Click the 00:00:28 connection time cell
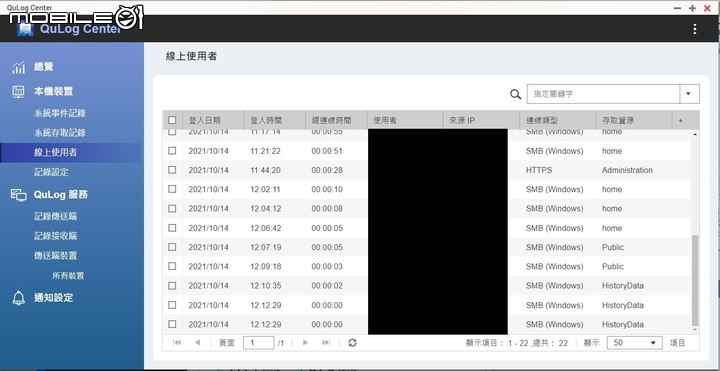 (327, 170)
